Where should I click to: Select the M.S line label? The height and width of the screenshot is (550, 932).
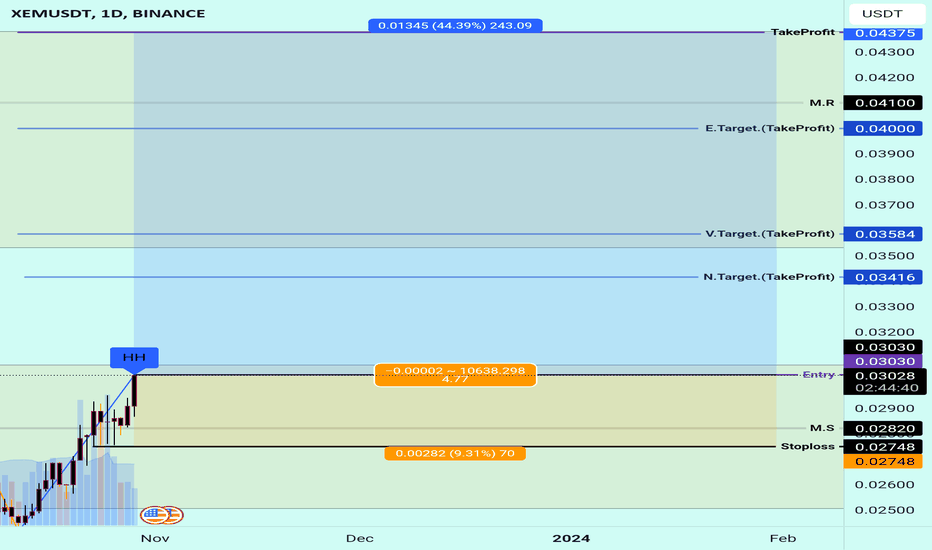point(822,428)
